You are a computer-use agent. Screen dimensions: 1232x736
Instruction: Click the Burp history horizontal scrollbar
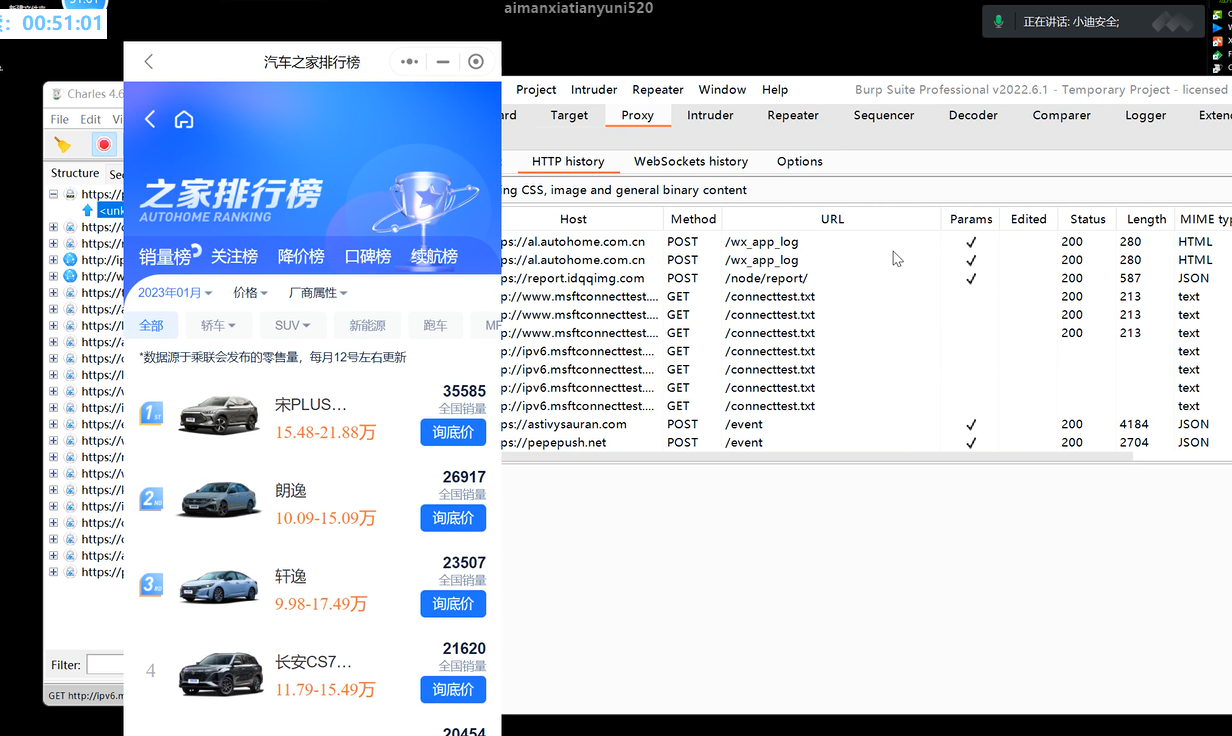pyautogui.click(x=817, y=456)
